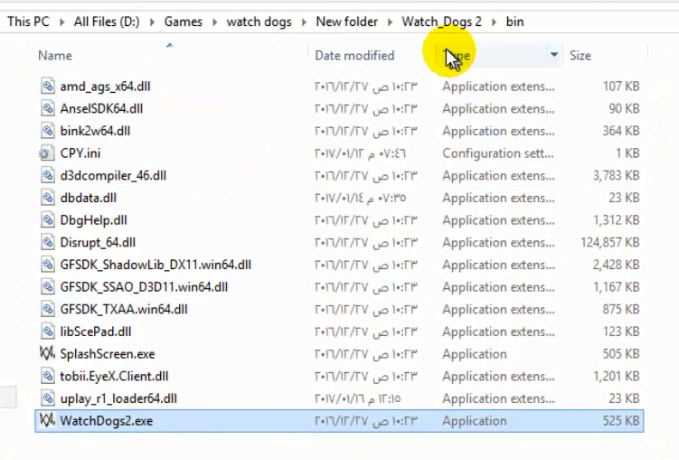Screen dimensions: 679x460
Task: Select the d3dcompiler_46.dll file icon
Action: click(48, 175)
